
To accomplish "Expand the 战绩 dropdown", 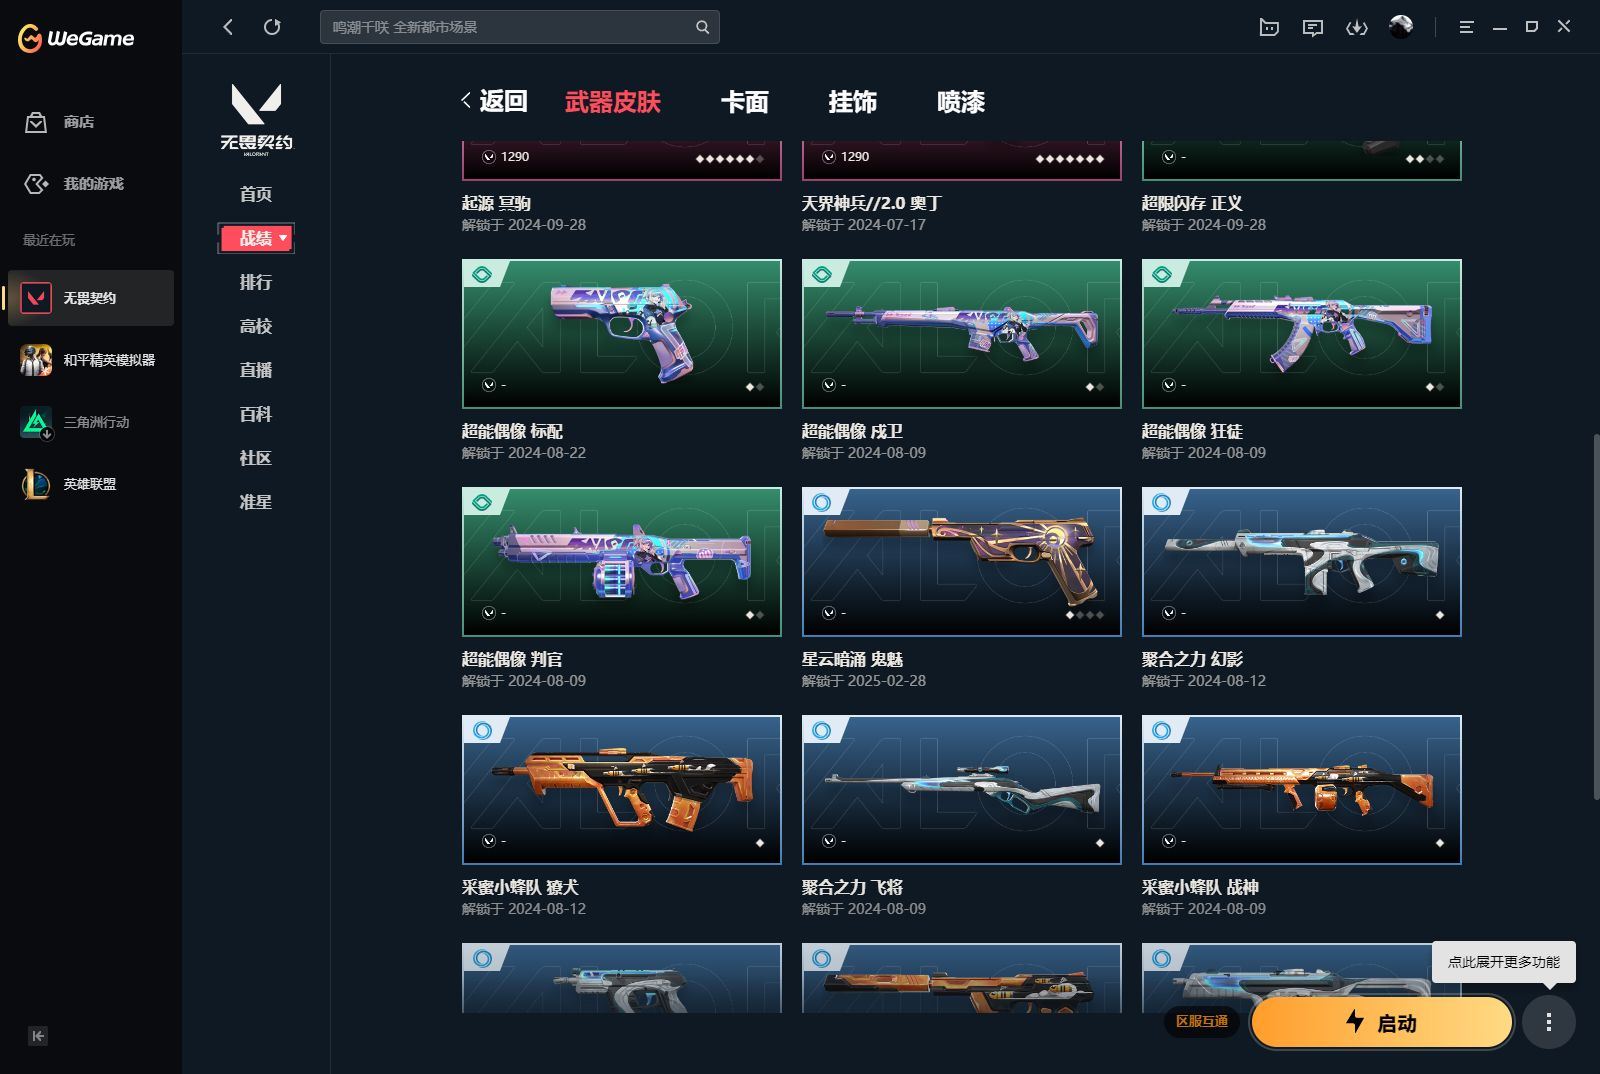I will tap(256, 238).
